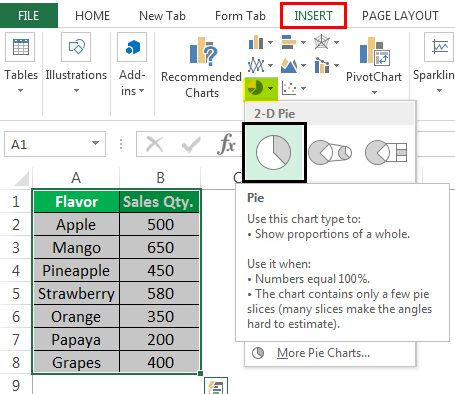Viewport: 455px width, 394px height.
Task: Click the Add-ins store icon
Action: [x=132, y=47]
